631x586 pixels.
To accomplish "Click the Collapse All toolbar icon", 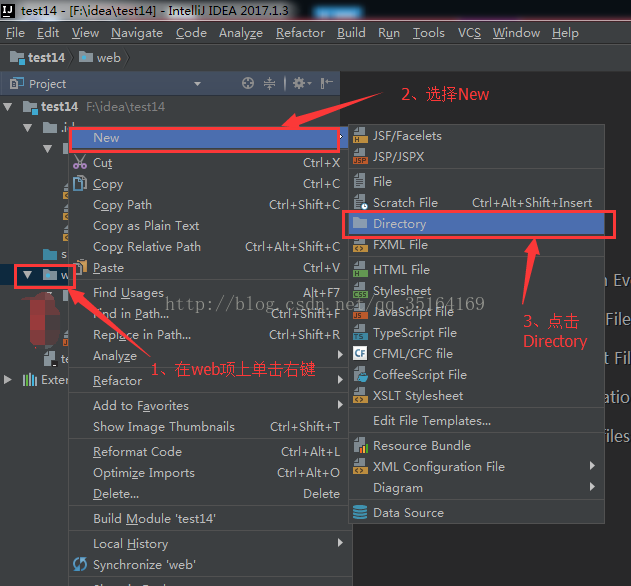I will [x=269, y=83].
